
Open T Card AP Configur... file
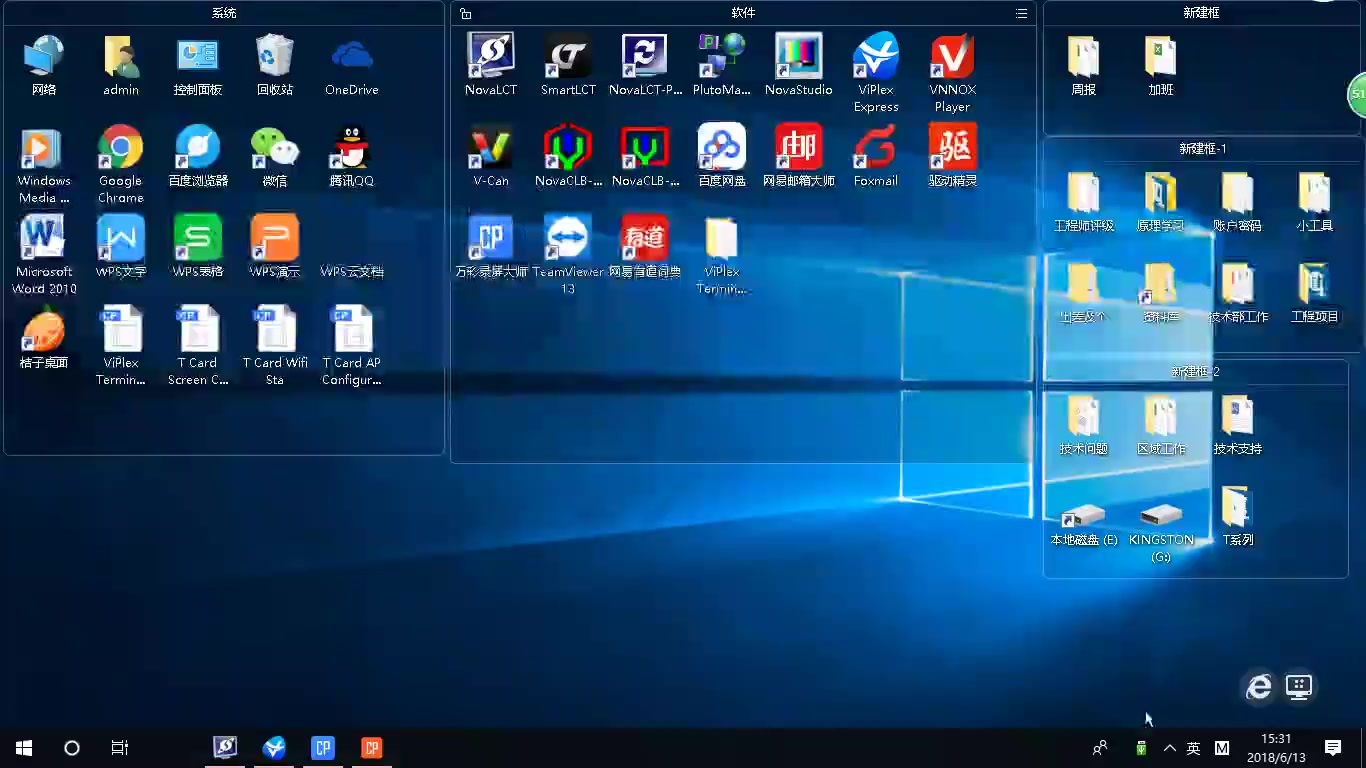[351, 345]
